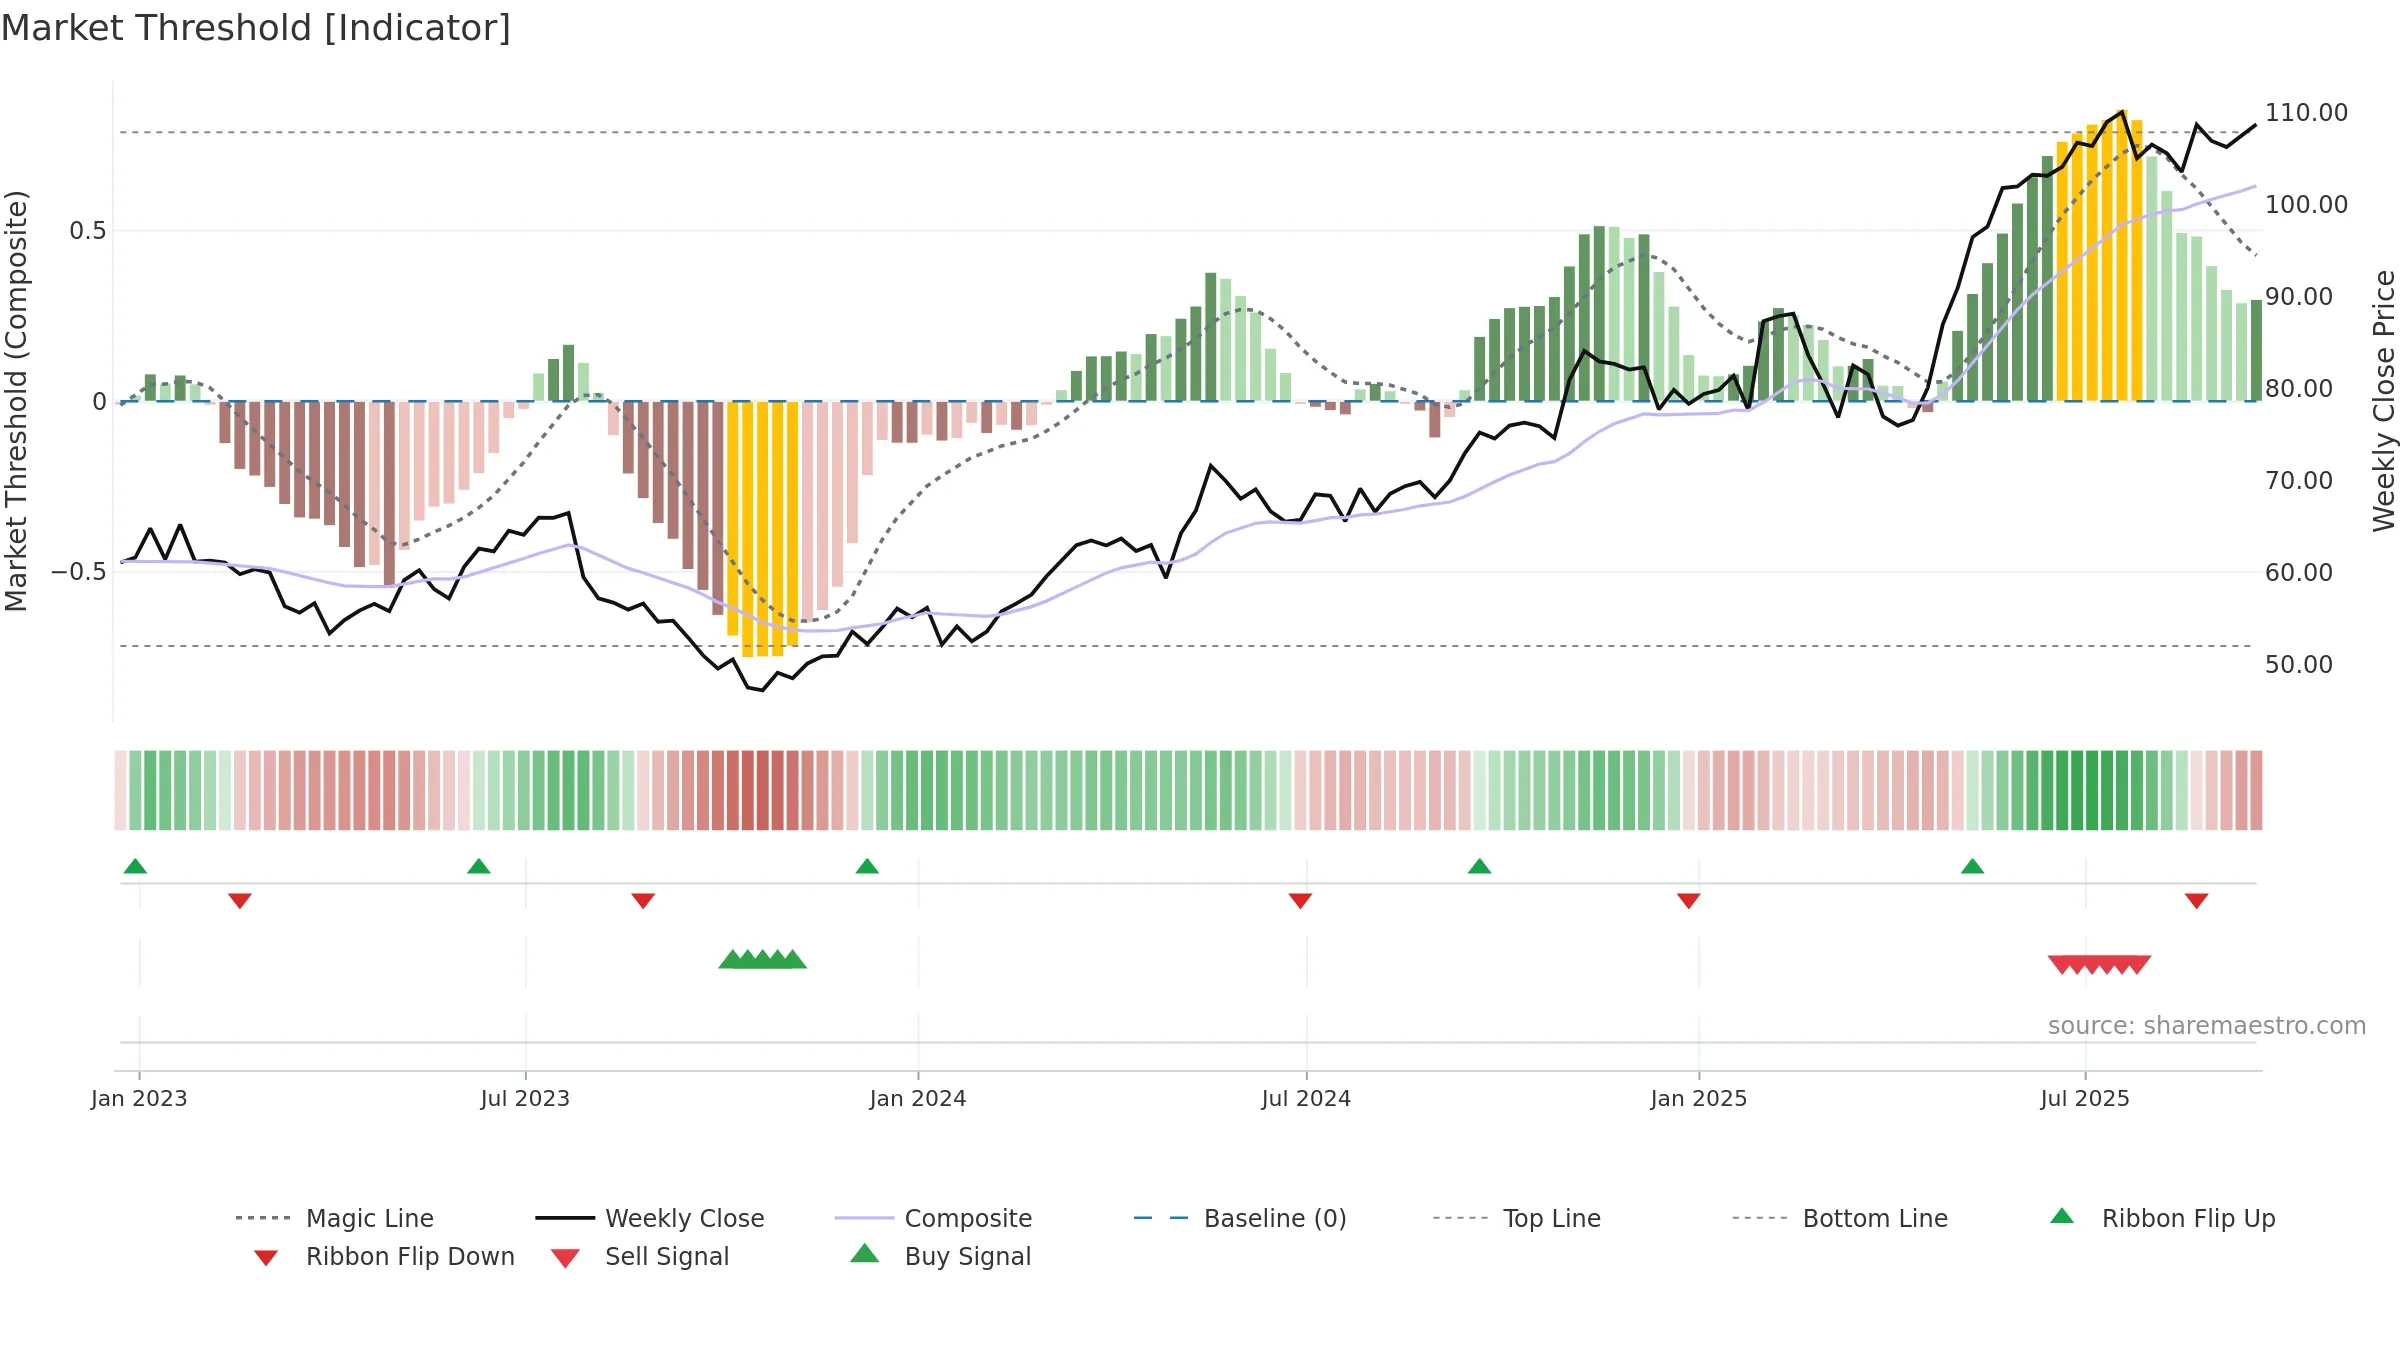Click the 60.00 price axis label
The height and width of the screenshot is (1350, 2400).
2299,572
